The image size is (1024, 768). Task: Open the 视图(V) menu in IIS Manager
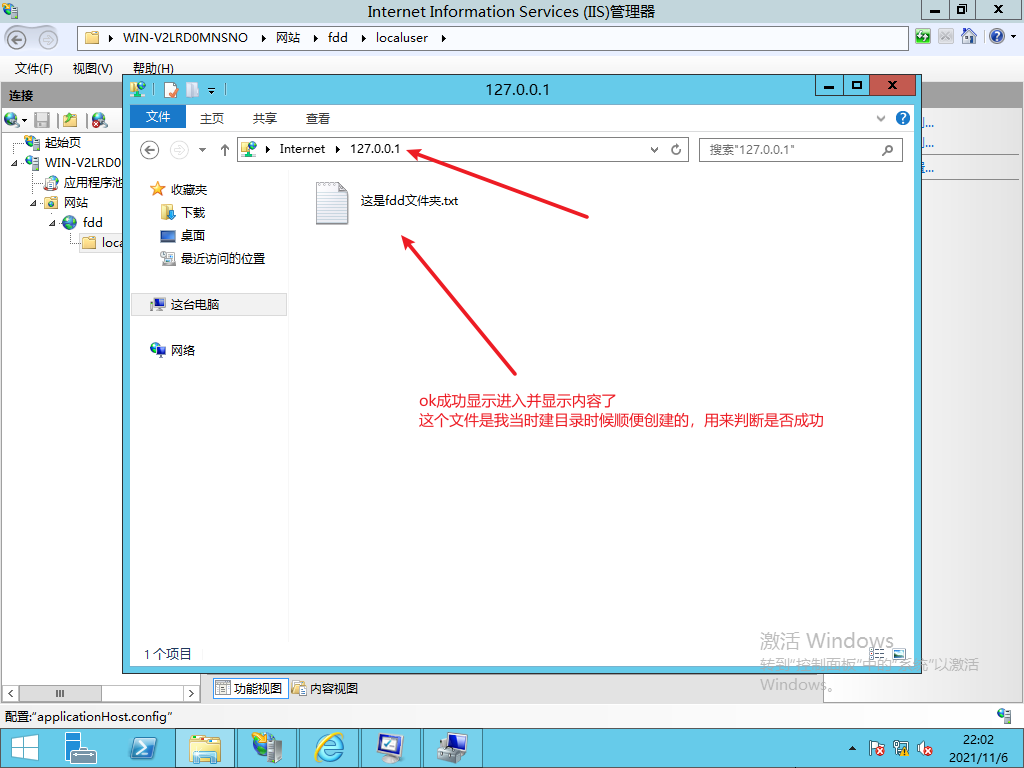click(x=93, y=69)
